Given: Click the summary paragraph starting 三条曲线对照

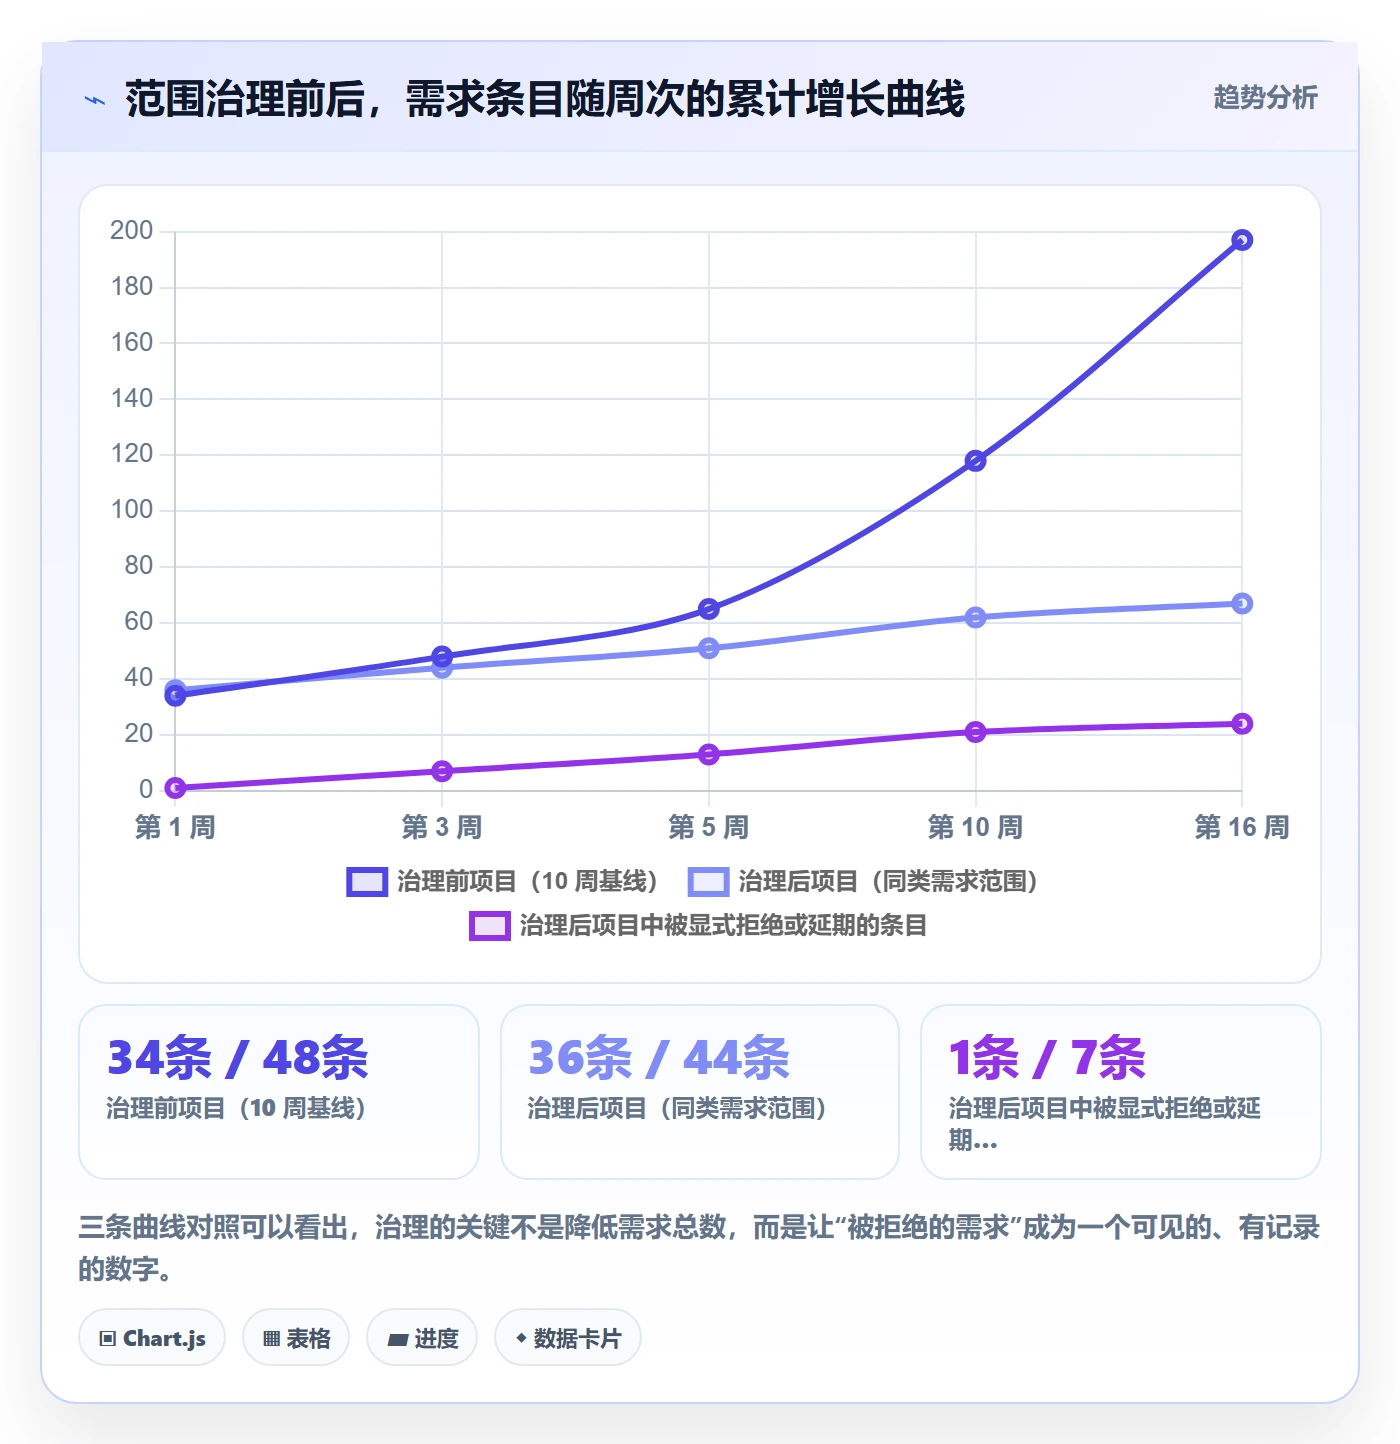Looking at the screenshot, I should point(699,1248).
